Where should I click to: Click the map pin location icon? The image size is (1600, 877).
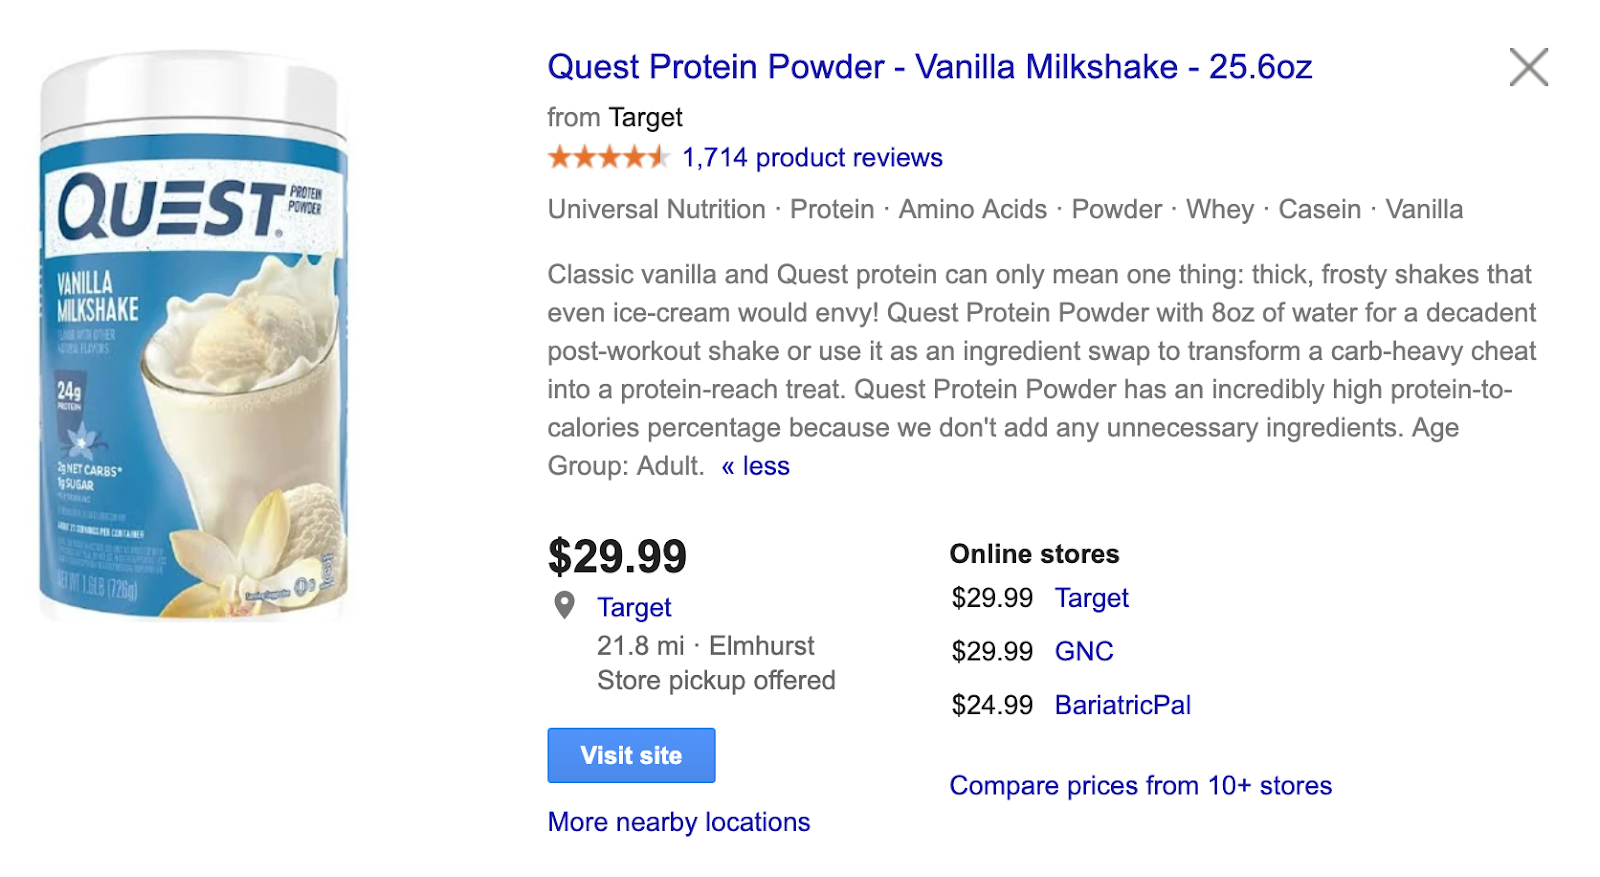pyautogui.click(x=565, y=605)
